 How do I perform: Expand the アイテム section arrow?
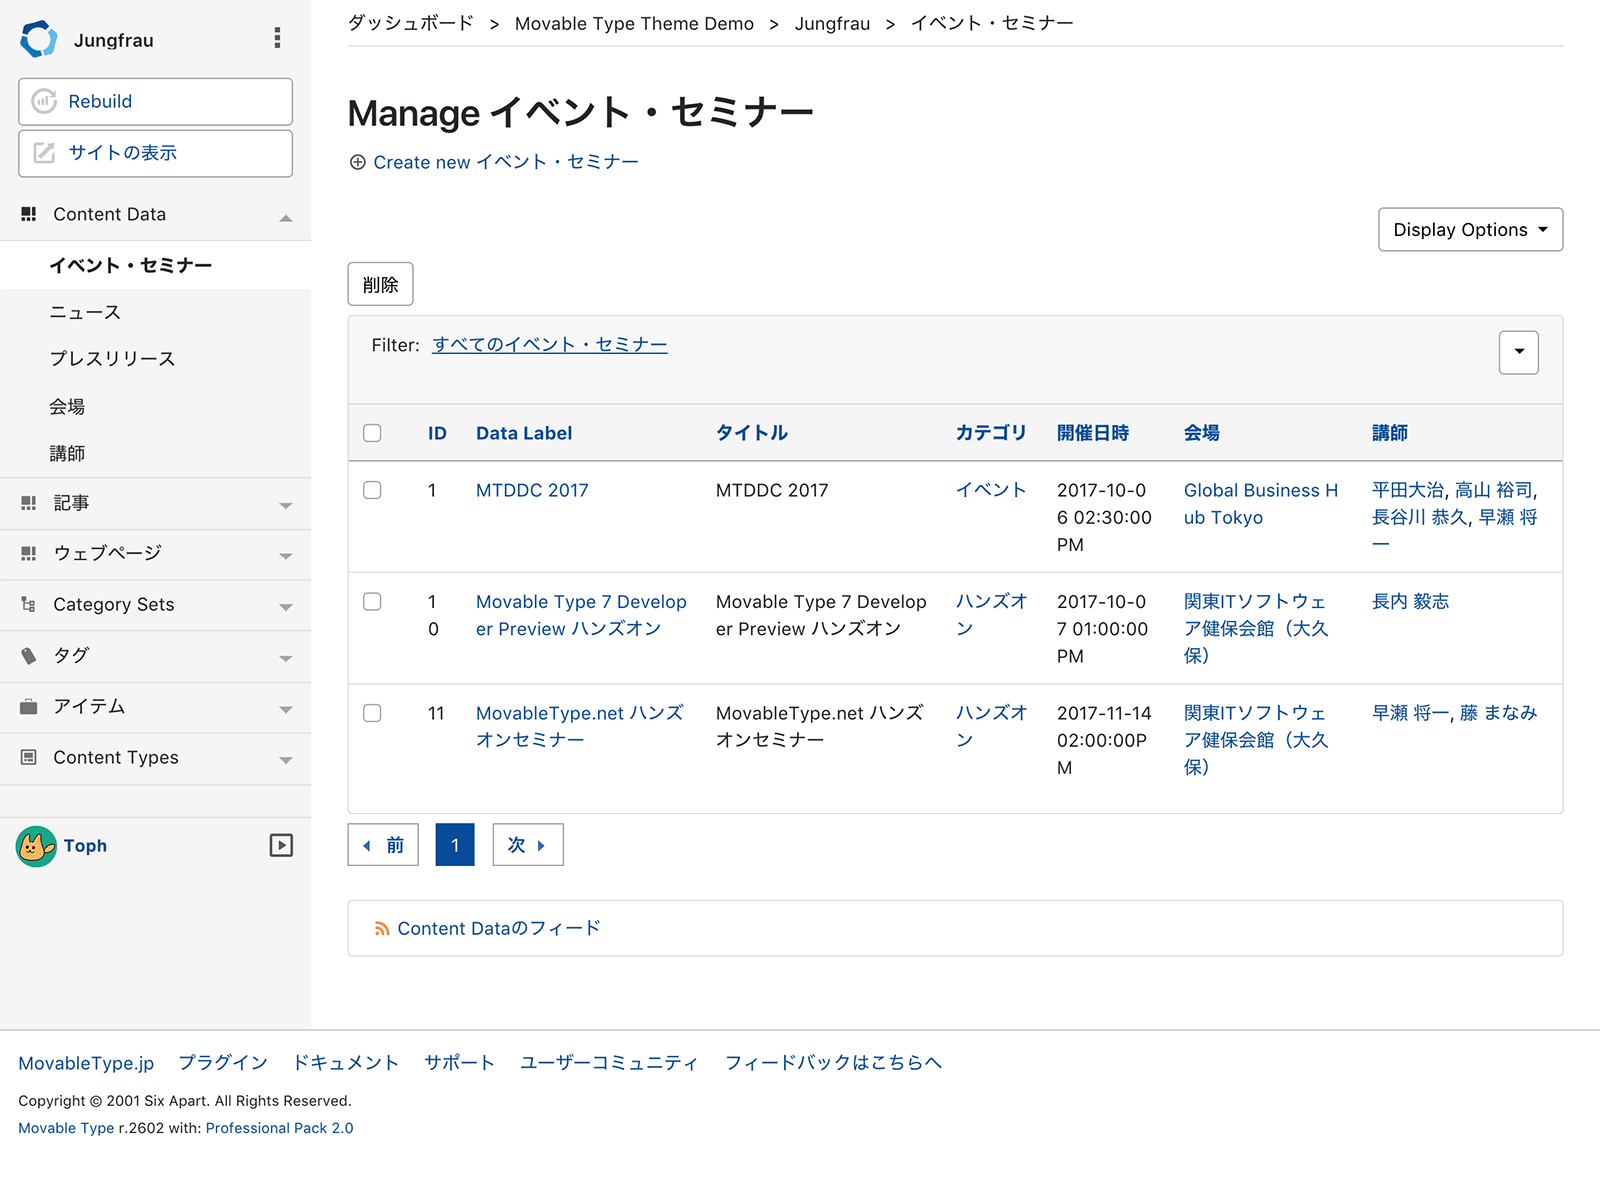click(286, 709)
